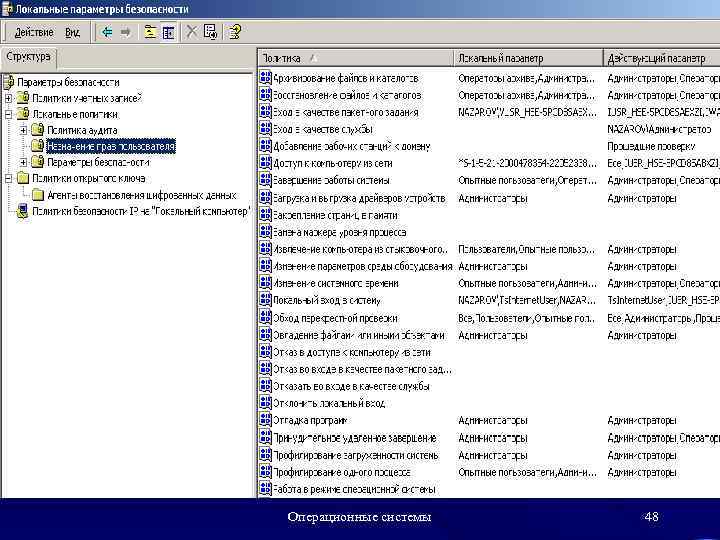Click icon of Закрепление страниц в памяти
The height and width of the screenshot is (540, 720).
[265, 214]
